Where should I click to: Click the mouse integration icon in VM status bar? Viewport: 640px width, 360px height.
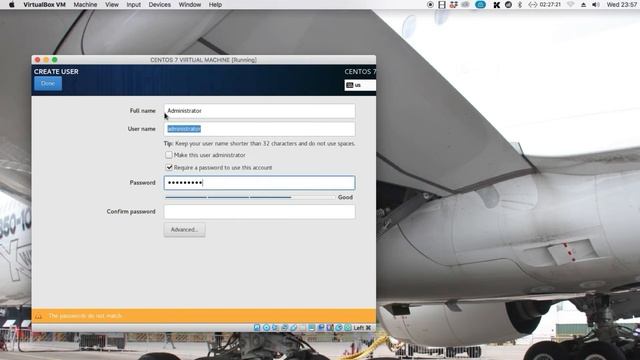coord(338,327)
